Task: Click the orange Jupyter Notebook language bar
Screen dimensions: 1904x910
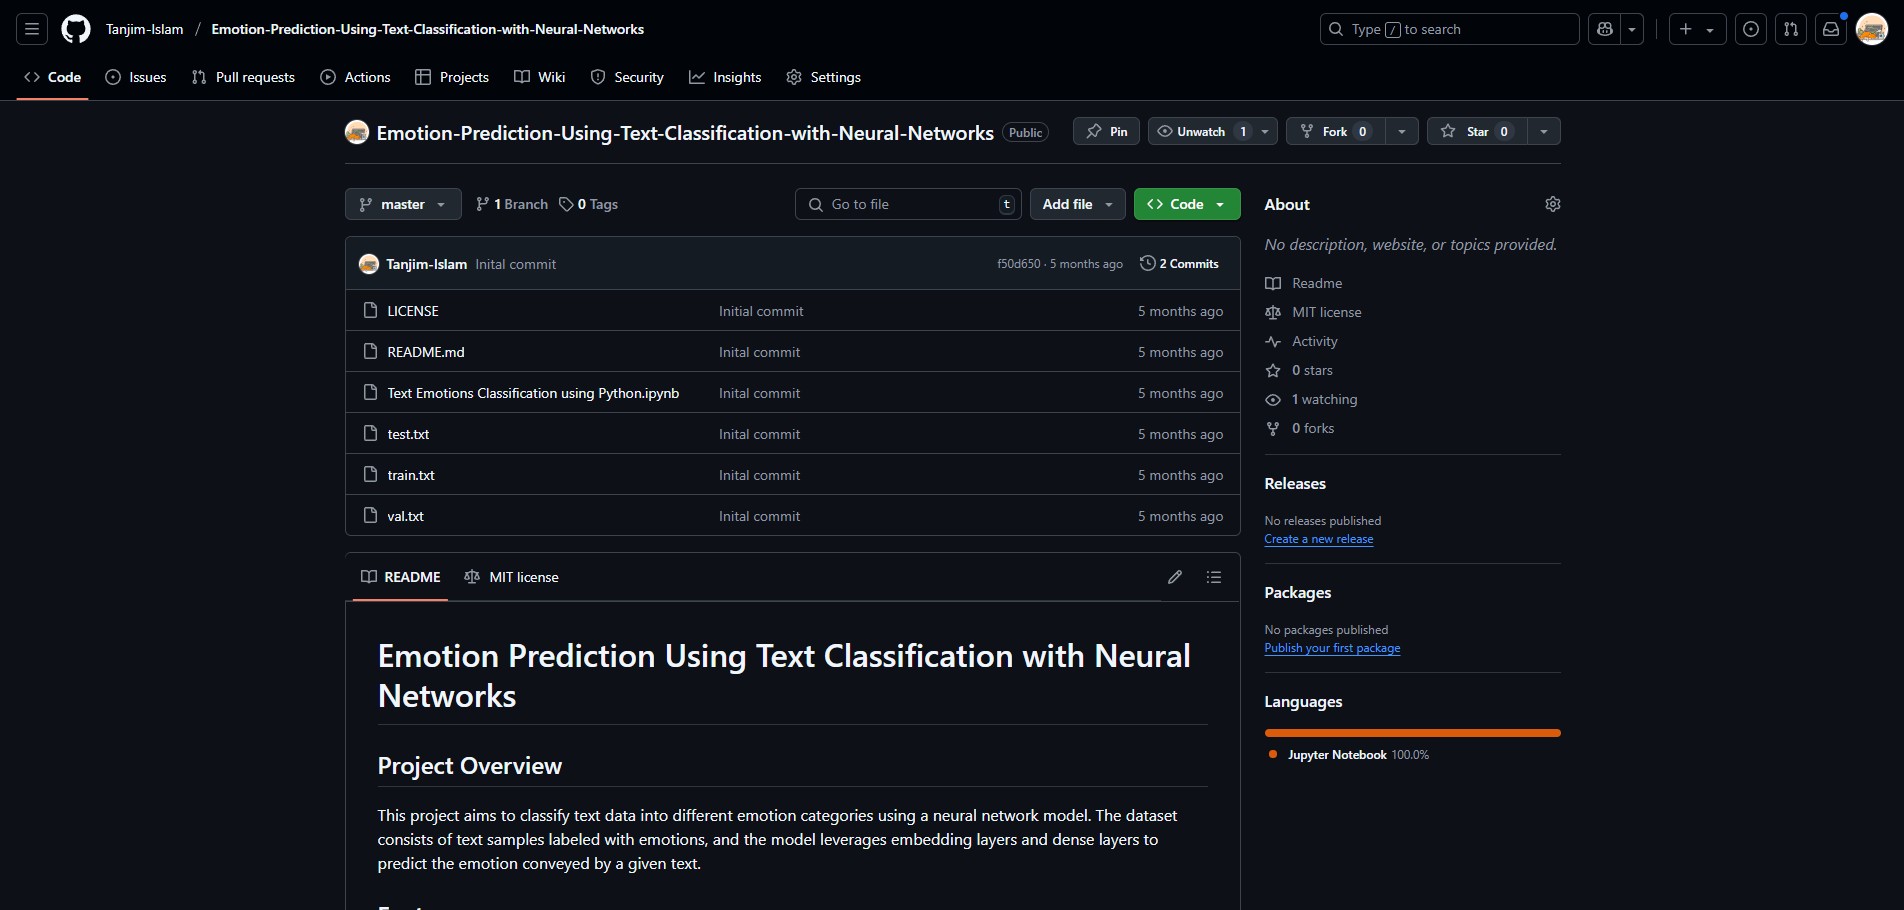Action: (x=1412, y=733)
